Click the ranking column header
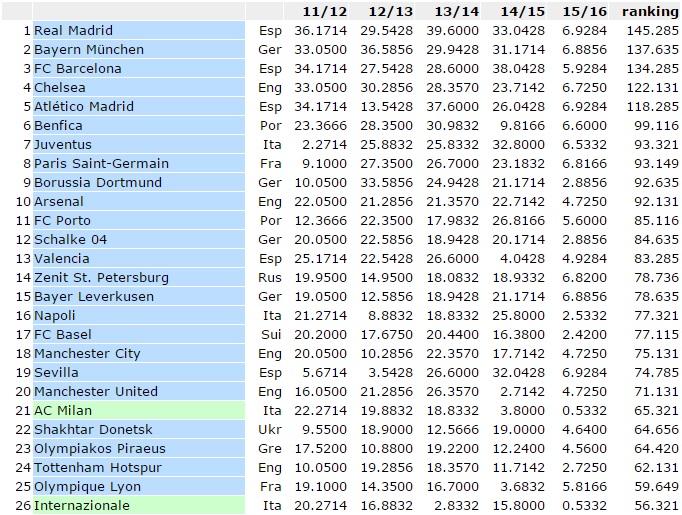This screenshot has height=515, width=682. tap(649, 11)
